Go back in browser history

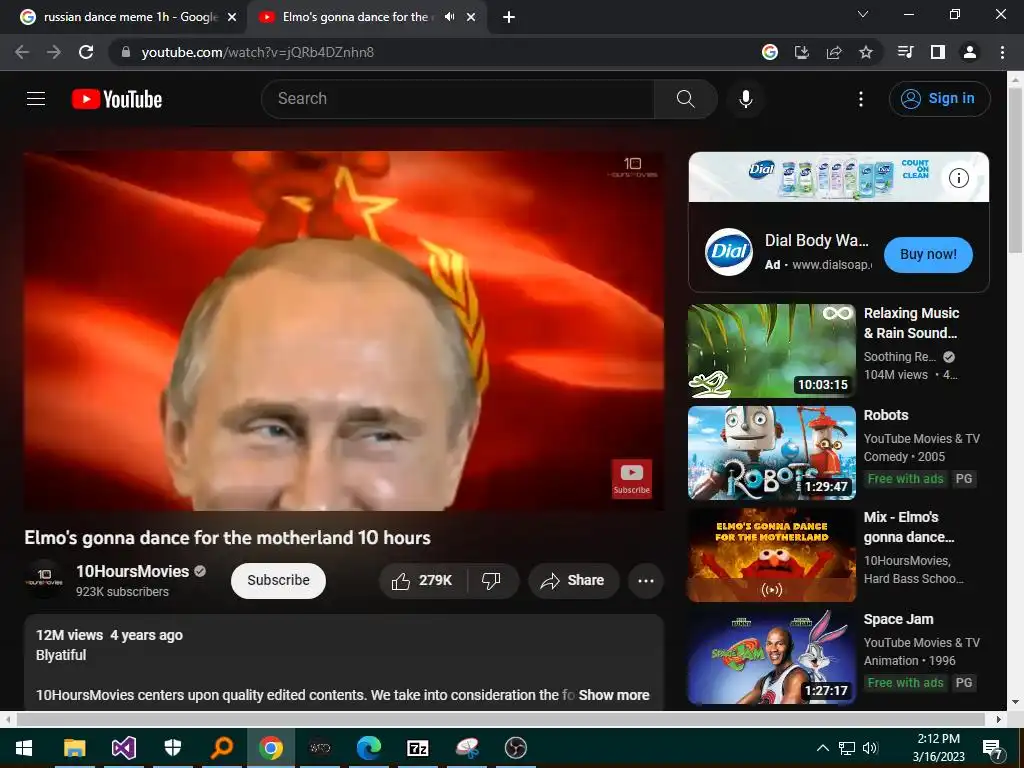(22, 52)
